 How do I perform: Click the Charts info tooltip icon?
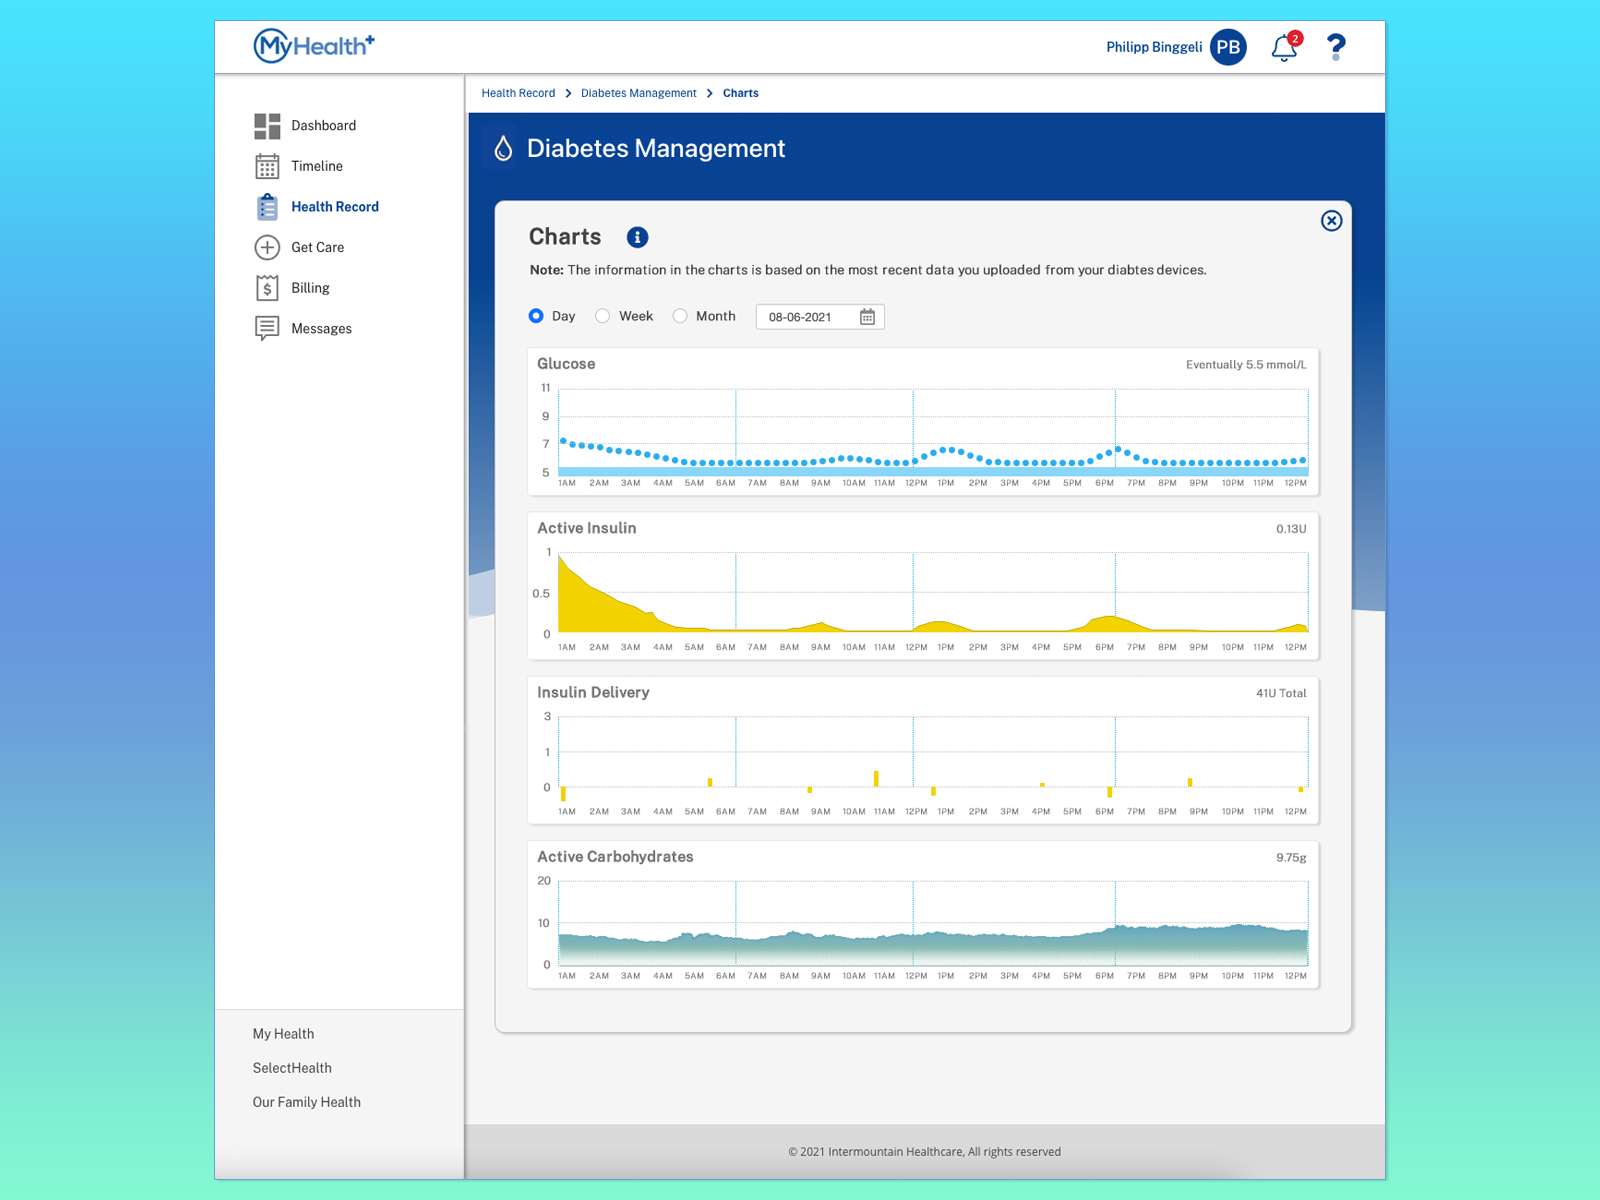[637, 237]
